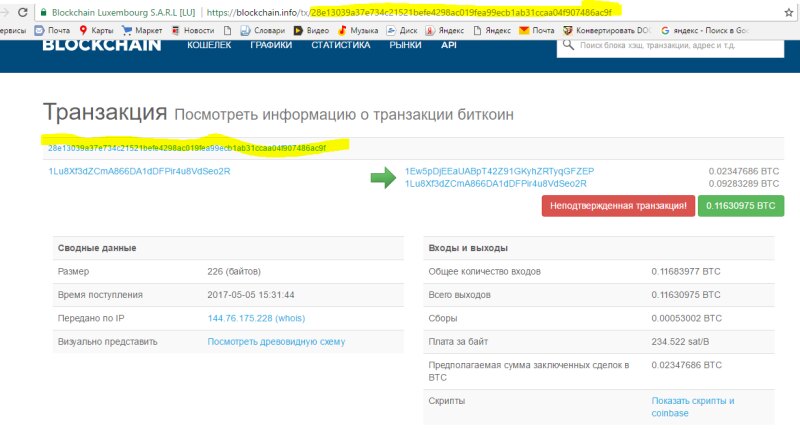Focus the block, transaction, address search field
The height and width of the screenshot is (430, 800).
(680, 46)
